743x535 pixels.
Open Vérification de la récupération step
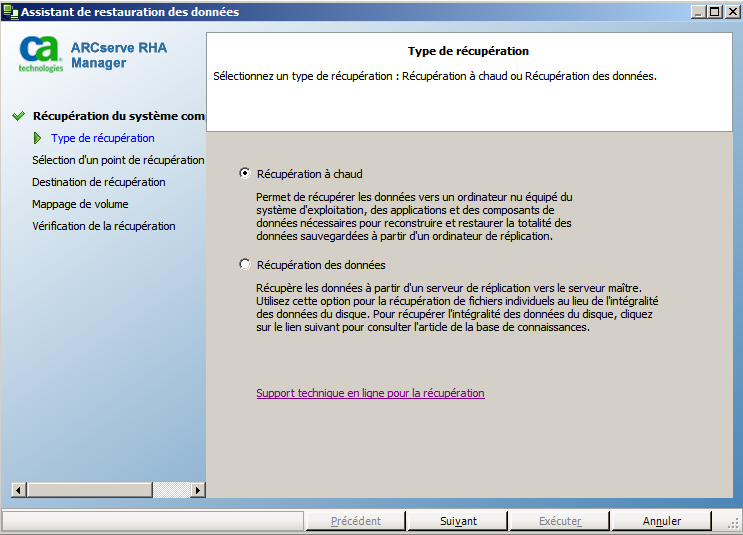tap(104, 226)
